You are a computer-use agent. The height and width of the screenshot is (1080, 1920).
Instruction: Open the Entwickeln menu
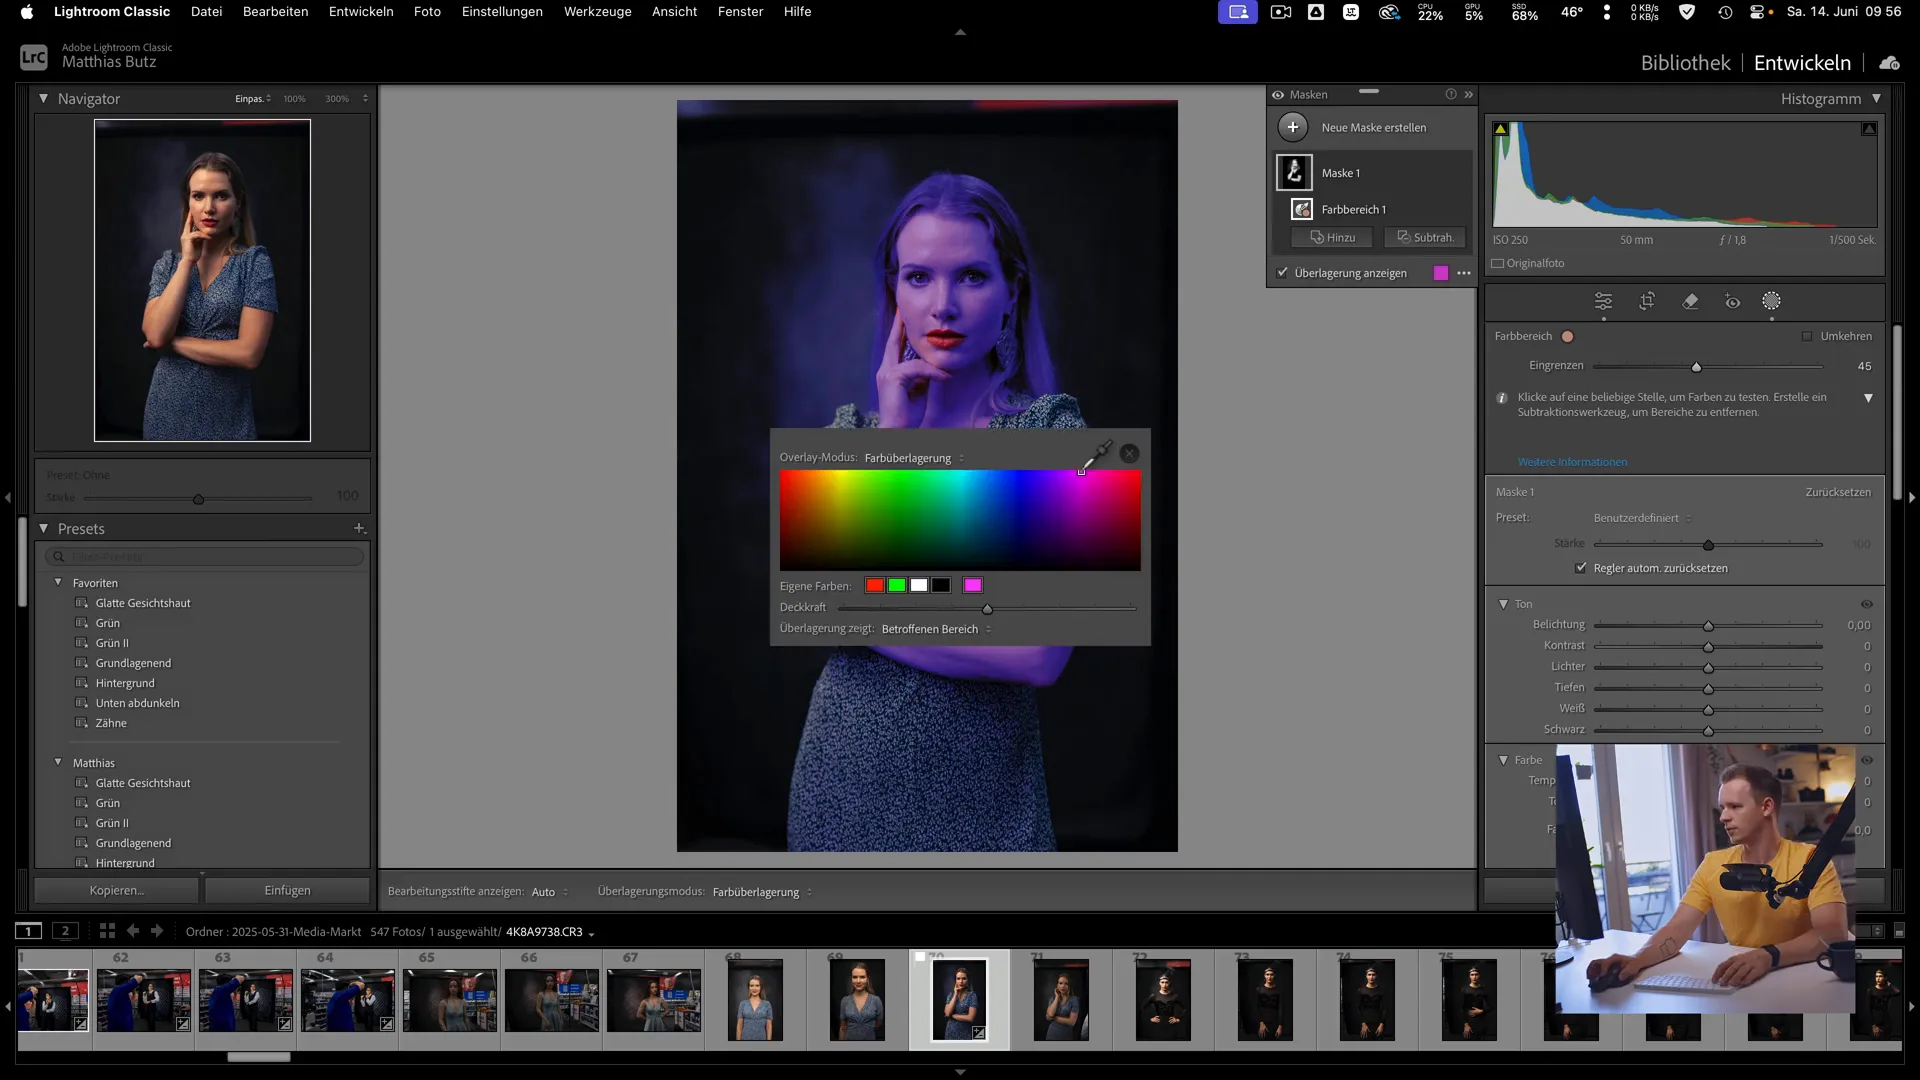(360, 12)
